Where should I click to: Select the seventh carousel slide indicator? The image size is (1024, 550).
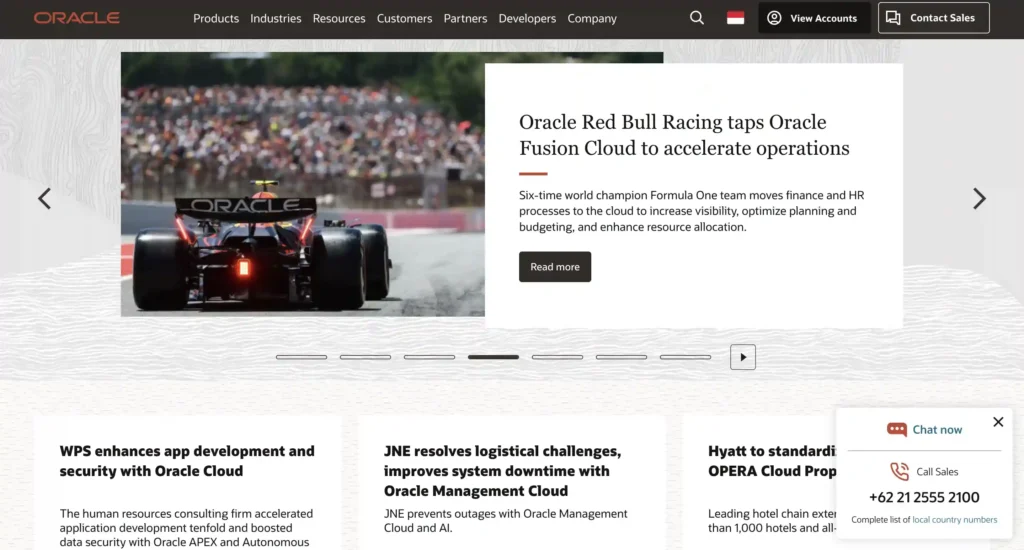[x=685, y=357]
